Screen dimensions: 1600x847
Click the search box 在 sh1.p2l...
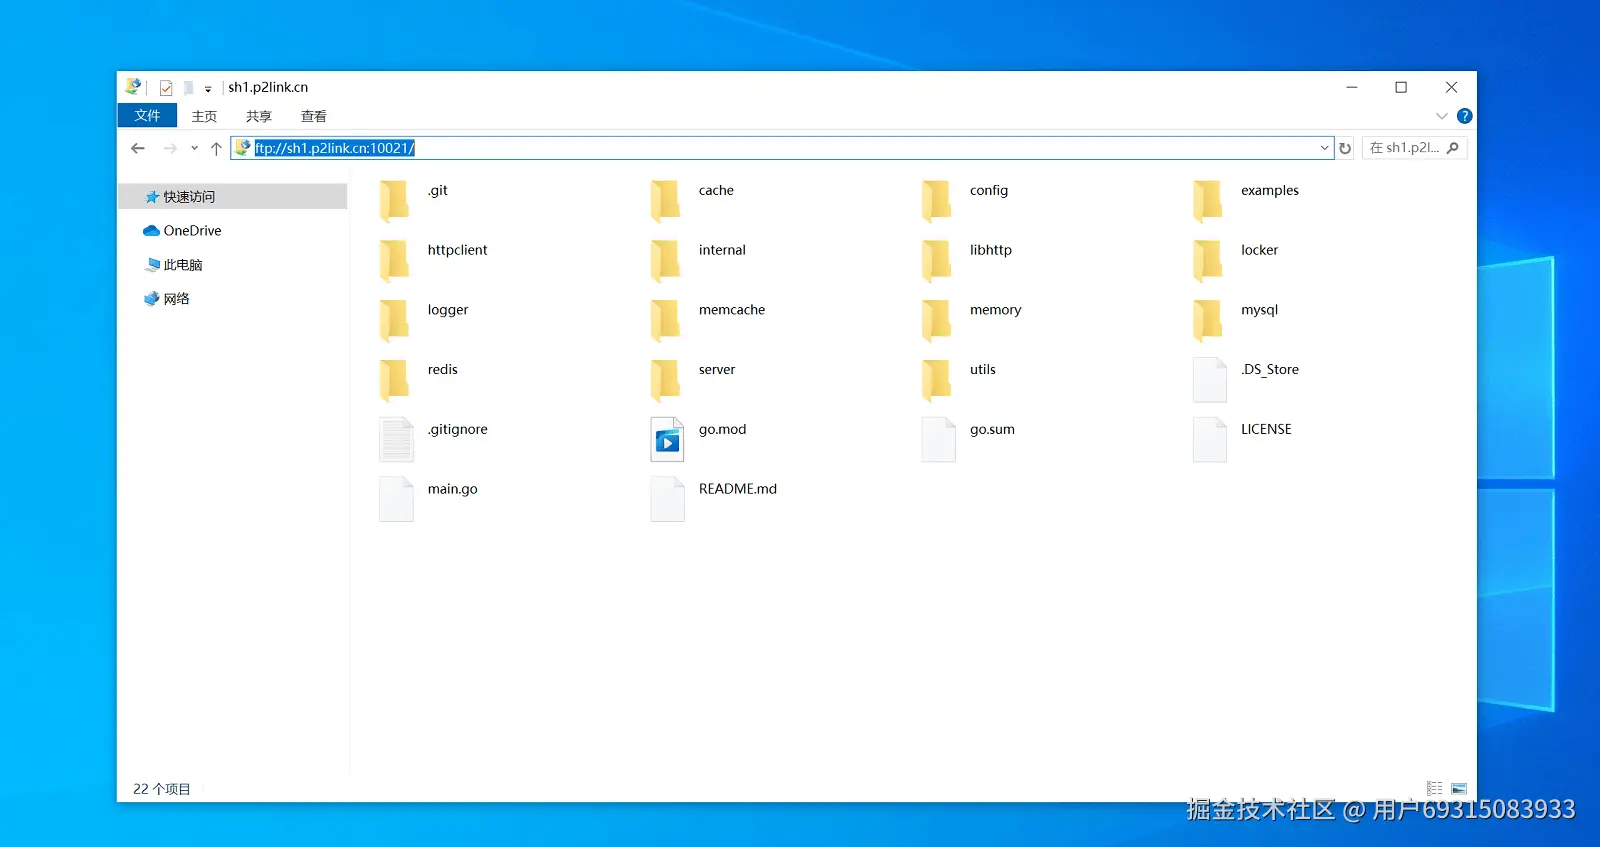click(x=1415, y=148)
